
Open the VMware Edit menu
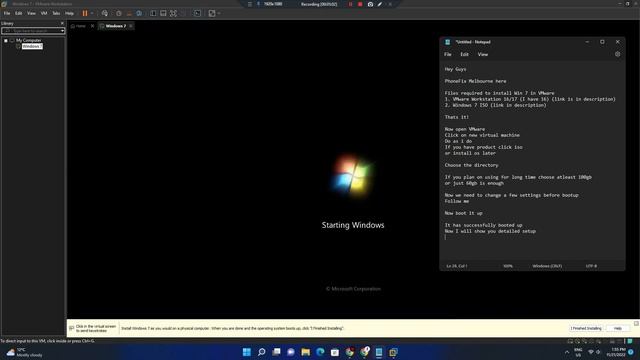point(18,13)
